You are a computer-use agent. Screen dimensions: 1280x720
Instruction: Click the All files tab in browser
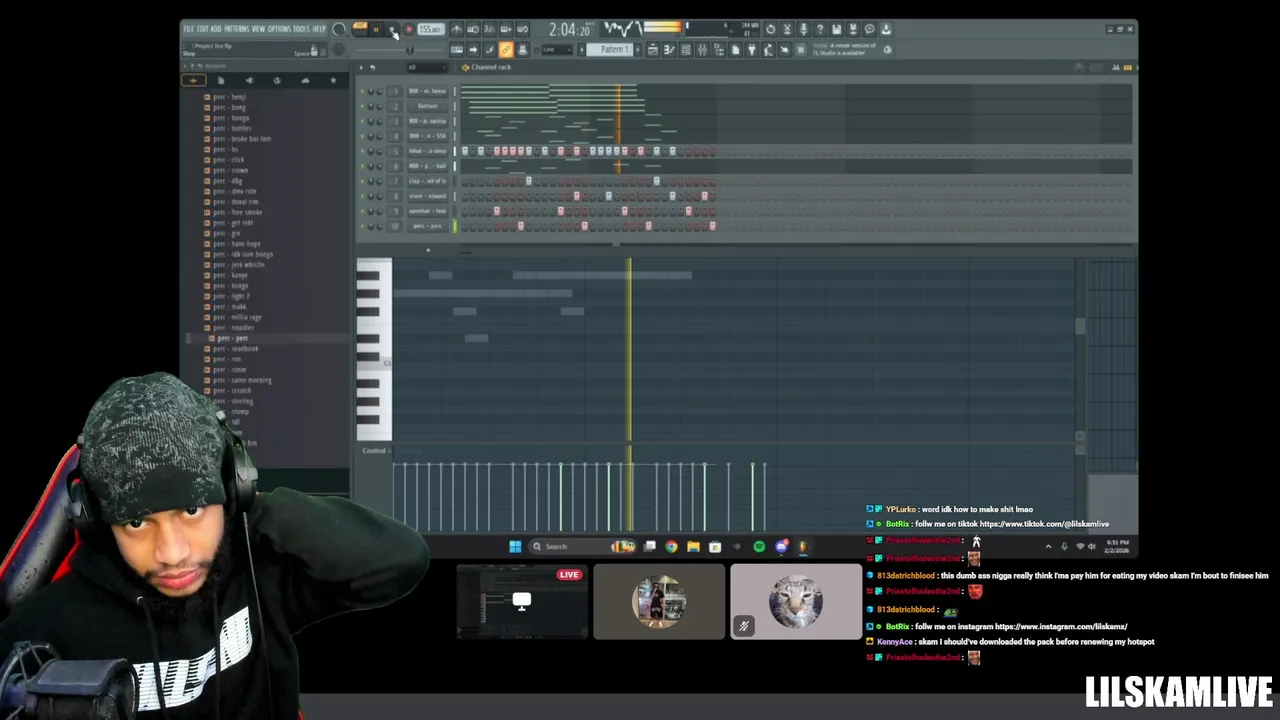click(221, 80)
